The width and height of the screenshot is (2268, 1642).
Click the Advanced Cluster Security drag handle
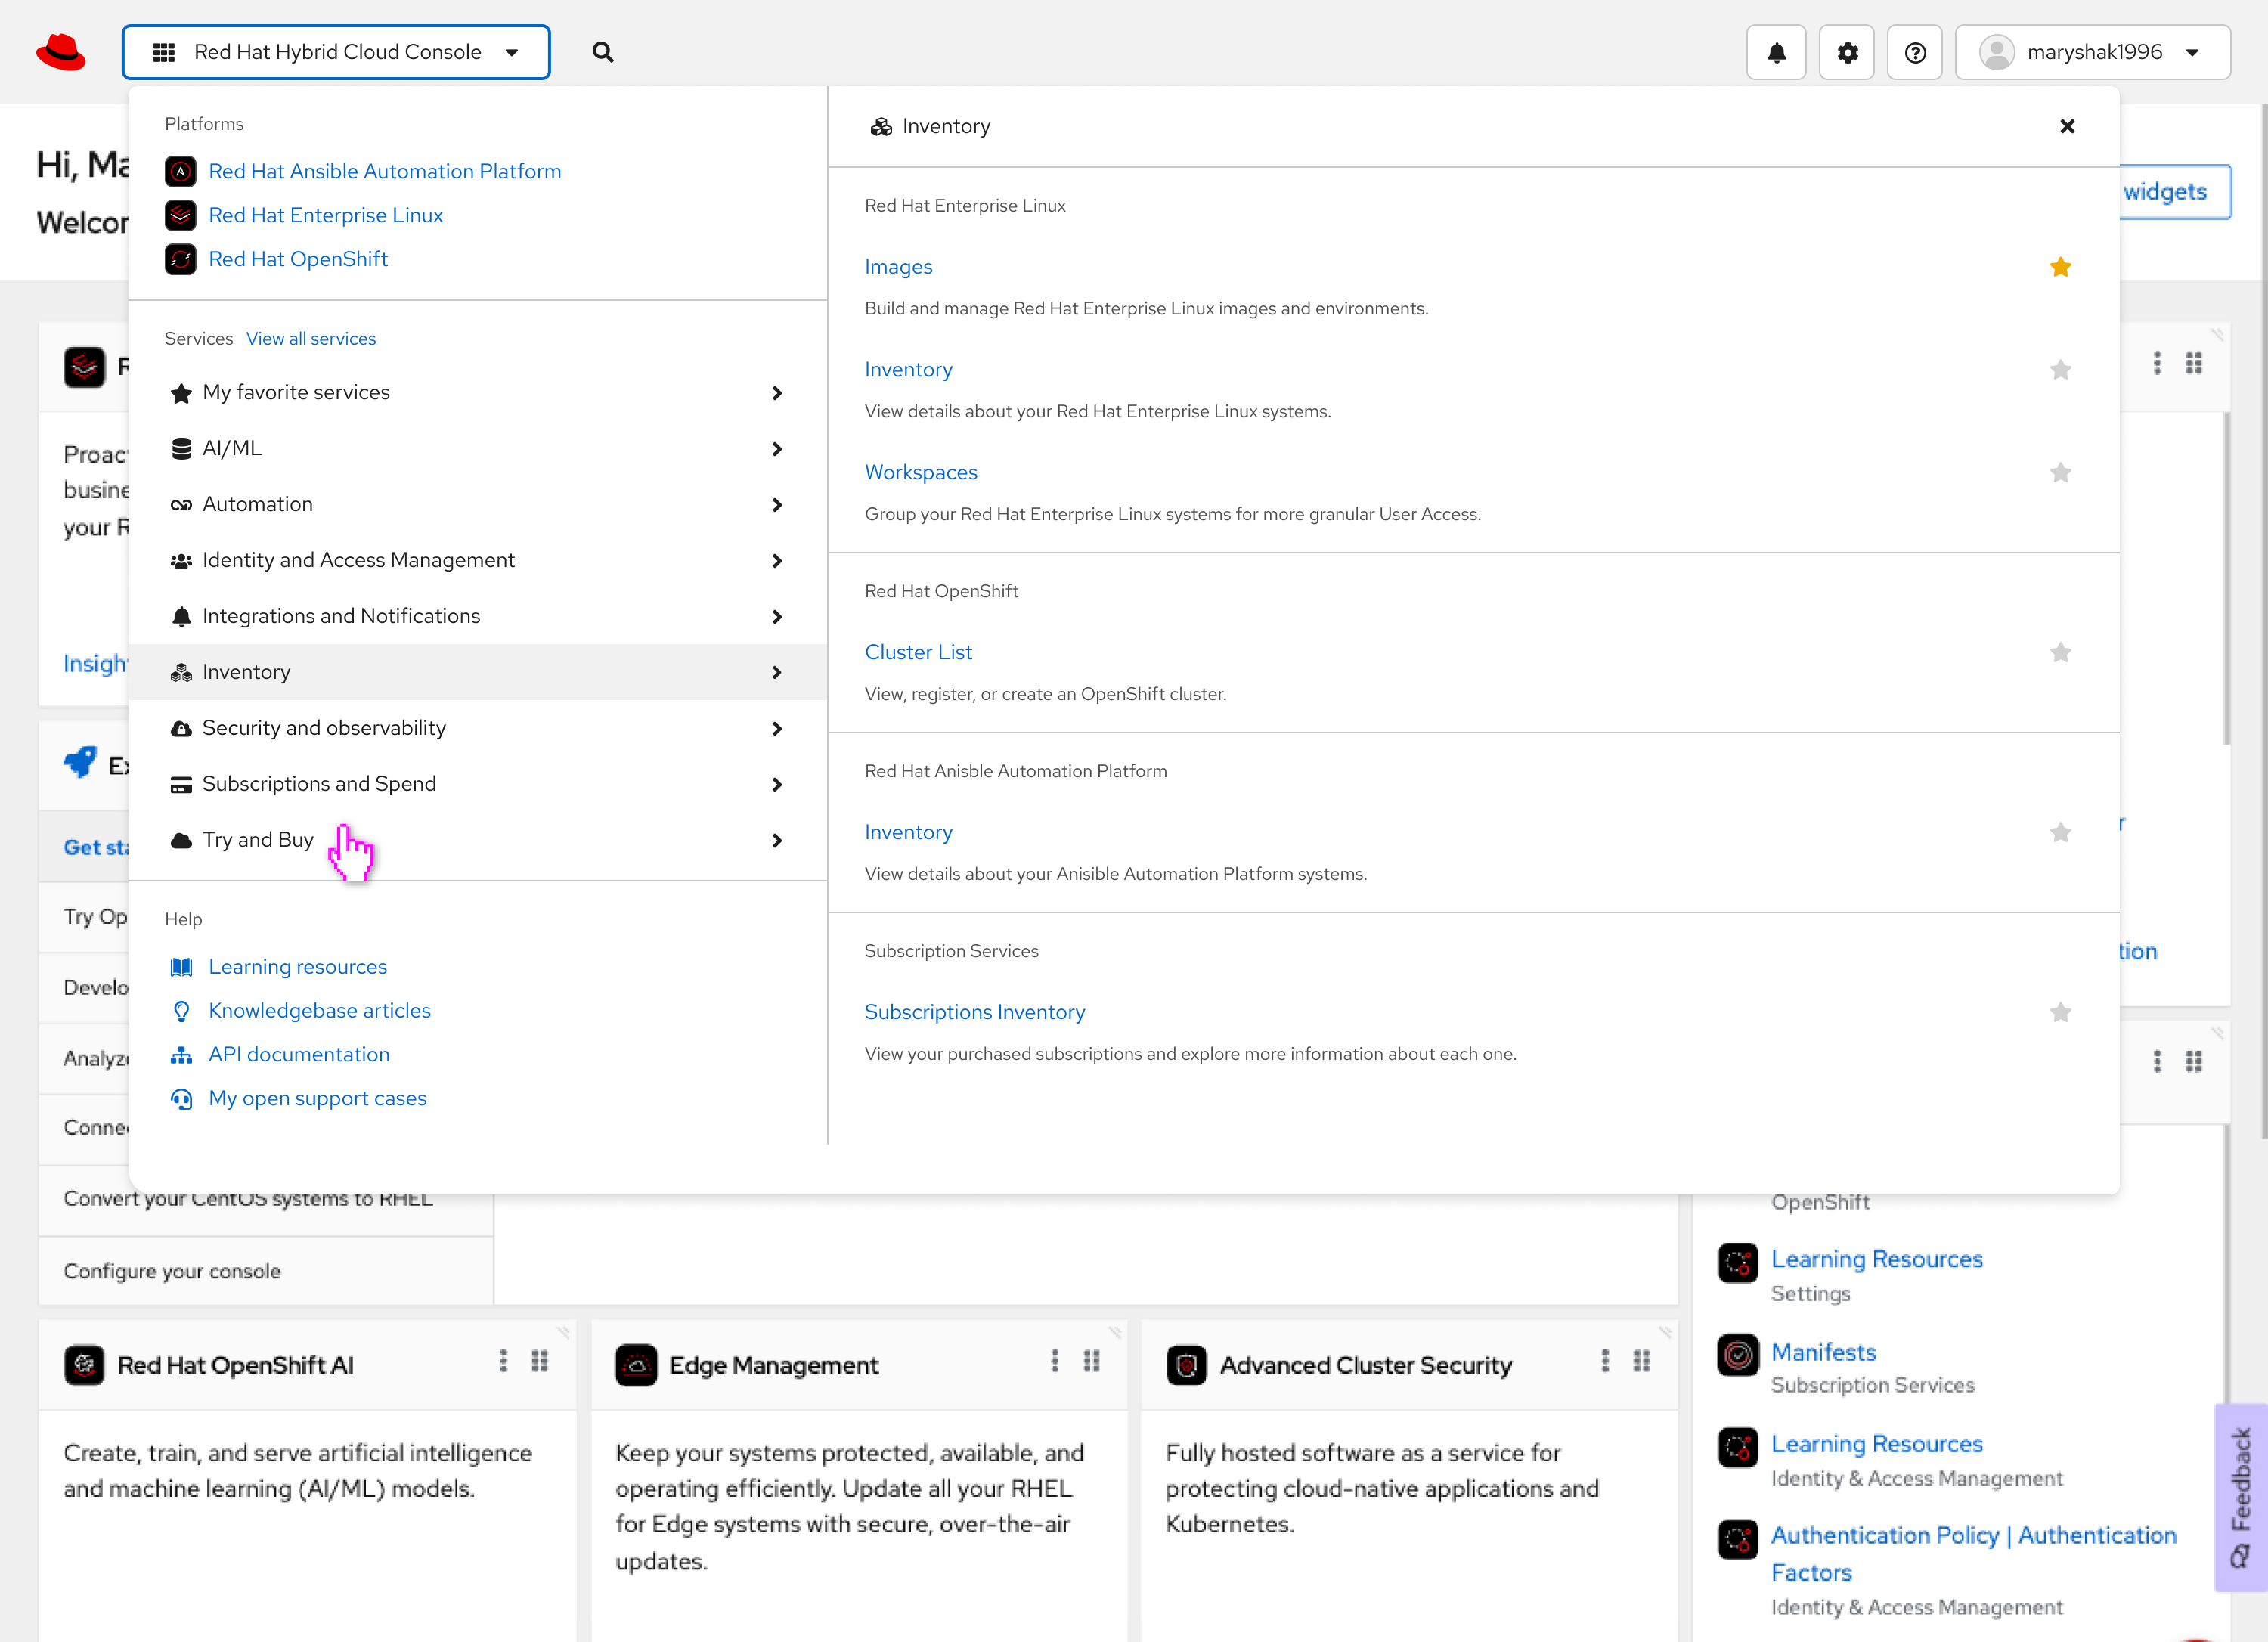[x=1641, y=1361]
